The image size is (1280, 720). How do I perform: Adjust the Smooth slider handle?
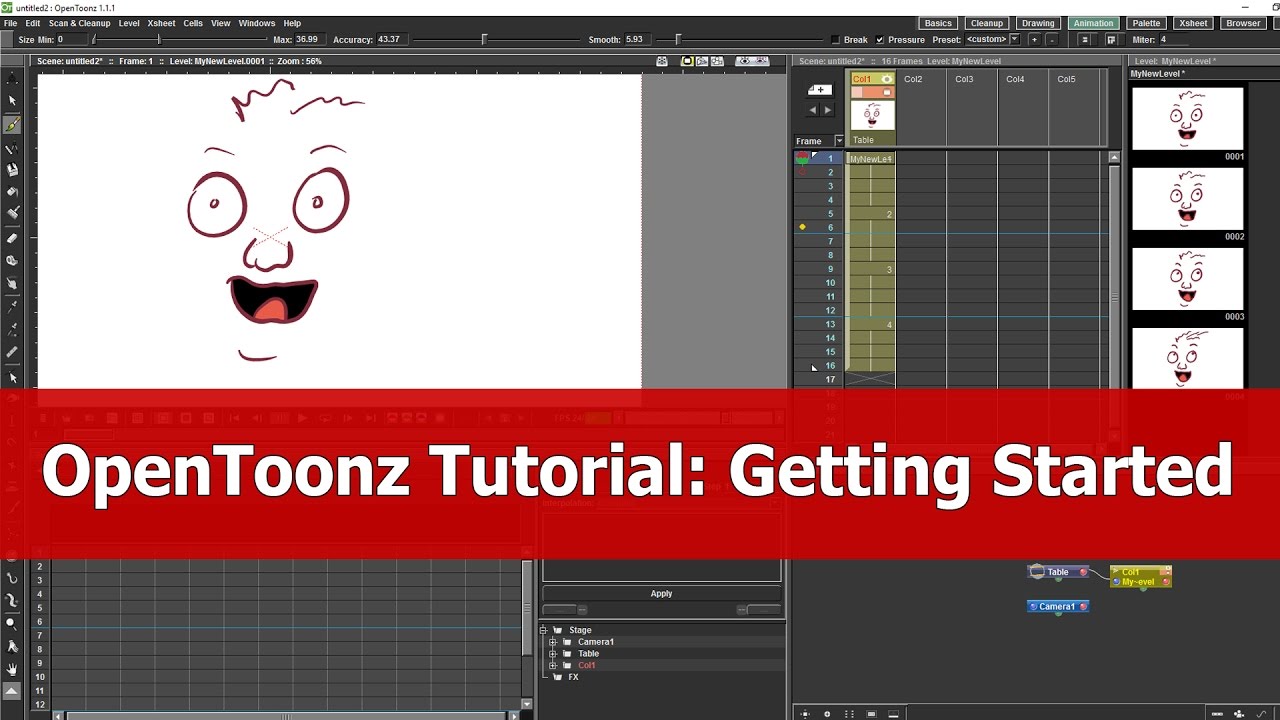(x=678, y=40)
